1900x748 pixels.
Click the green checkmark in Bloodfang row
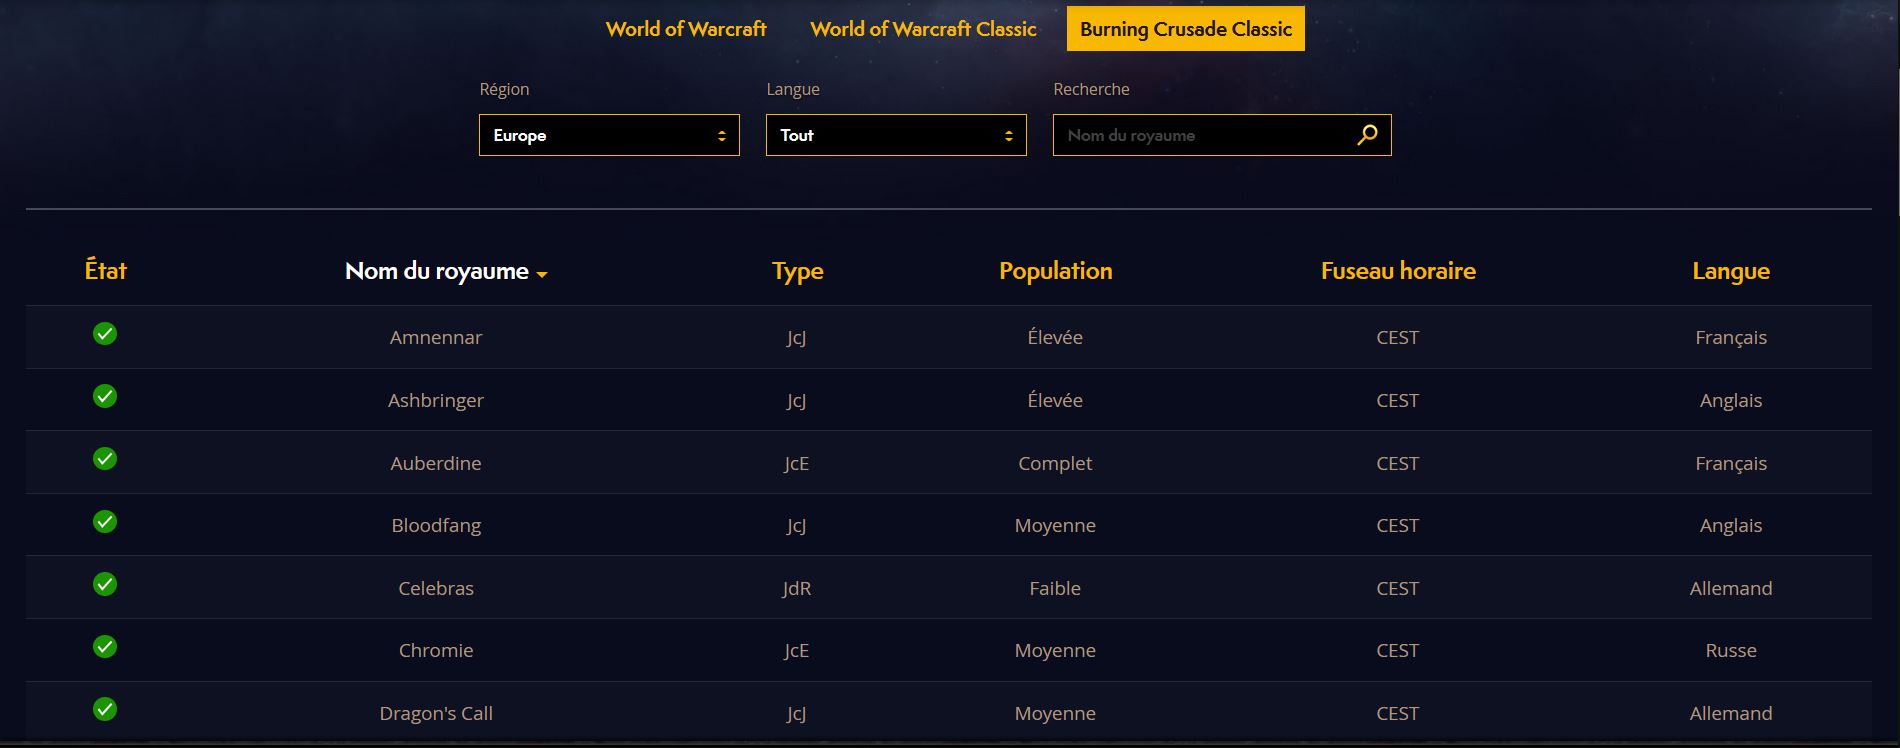[x=105, y=522]
